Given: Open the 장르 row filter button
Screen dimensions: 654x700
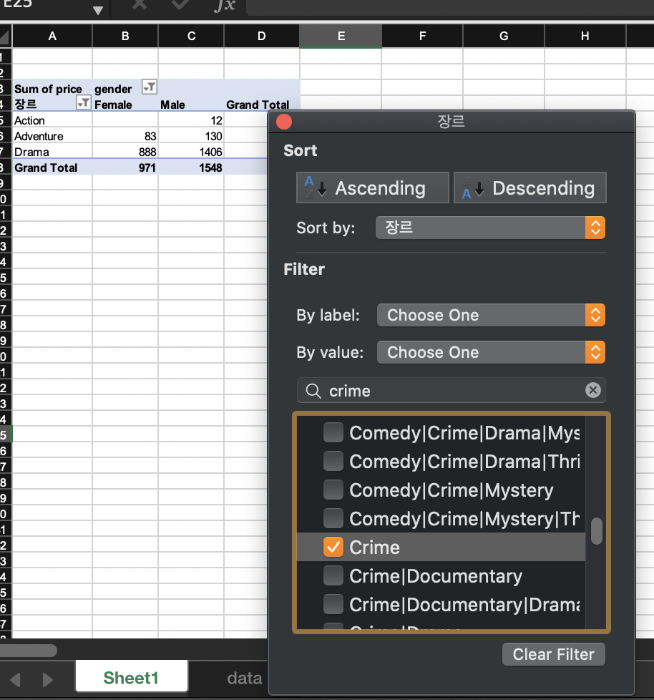Looking at the screenshot, I should point(83,103).
